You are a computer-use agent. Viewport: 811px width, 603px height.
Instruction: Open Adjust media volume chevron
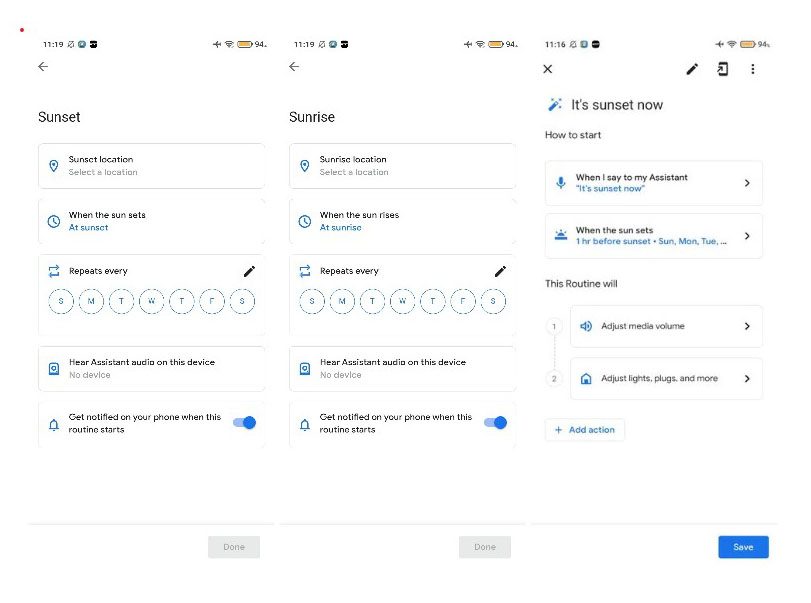point(747,326)
